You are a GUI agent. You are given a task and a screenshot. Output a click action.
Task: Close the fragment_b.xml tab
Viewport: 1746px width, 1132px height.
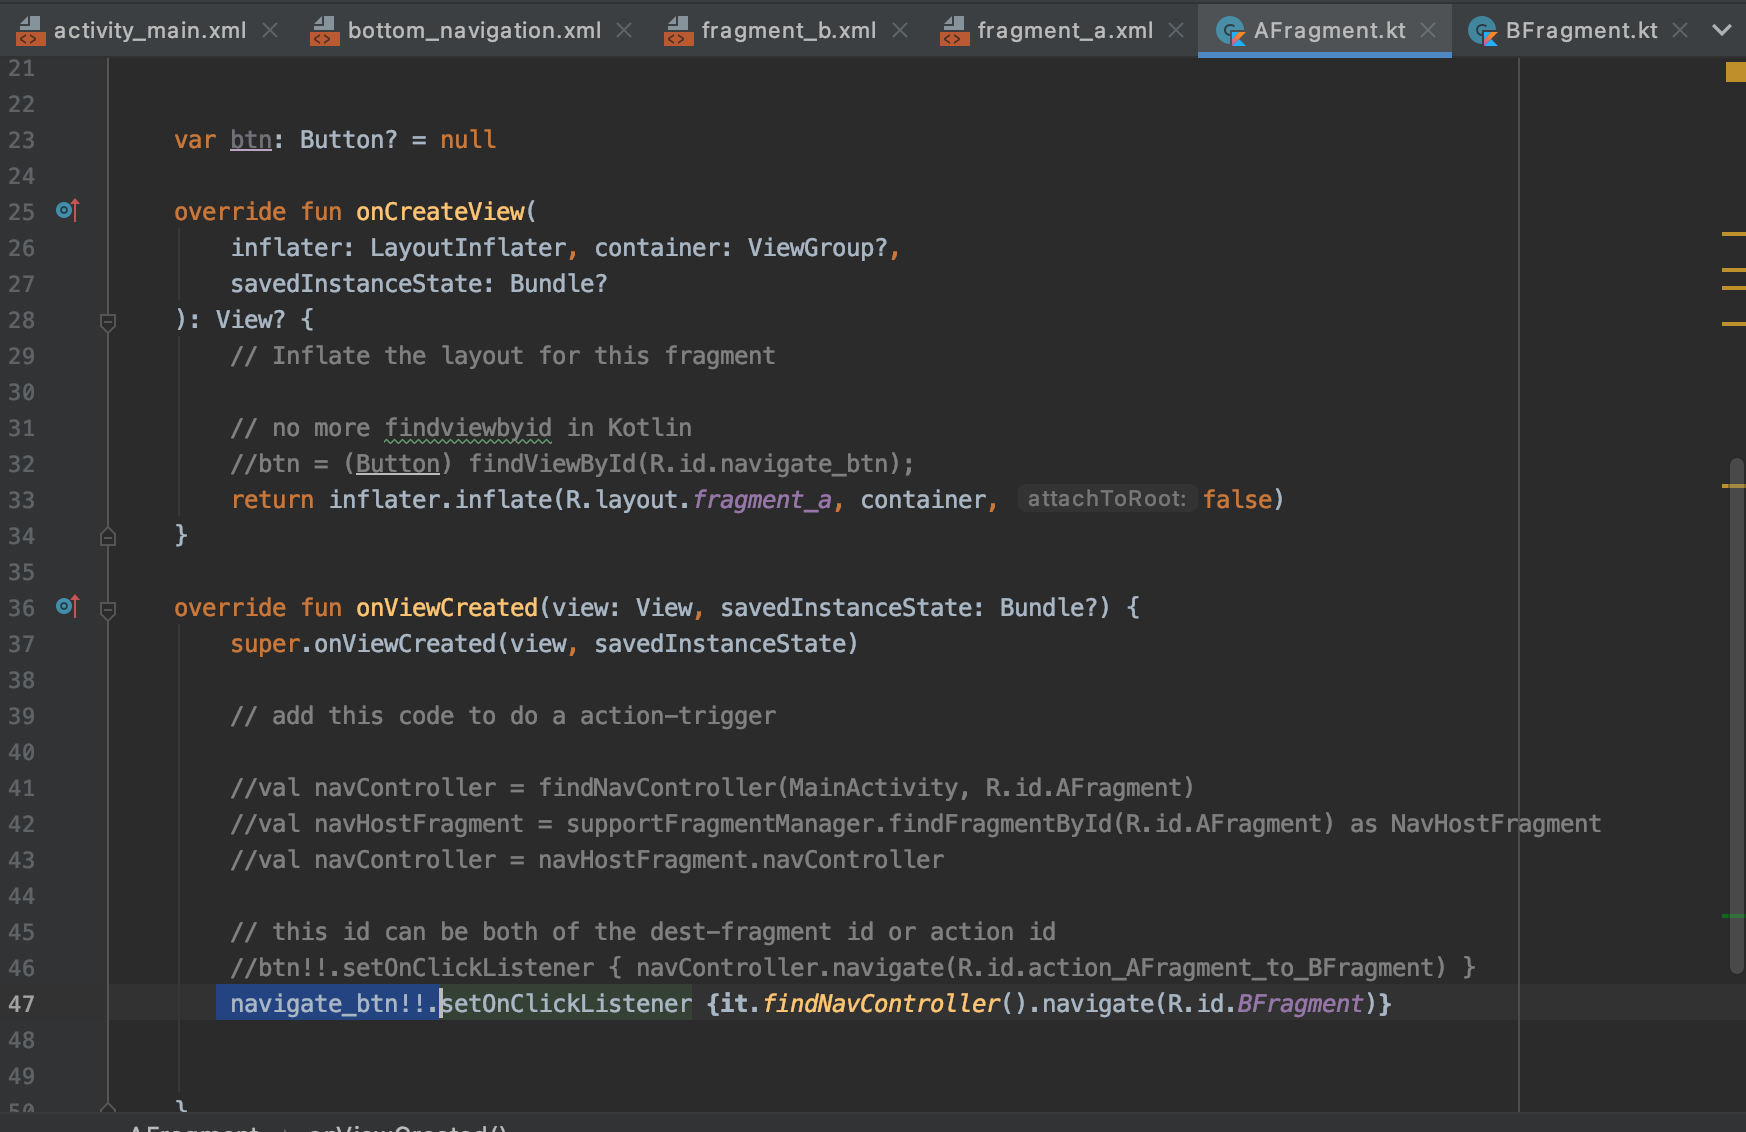coord(900,30)
